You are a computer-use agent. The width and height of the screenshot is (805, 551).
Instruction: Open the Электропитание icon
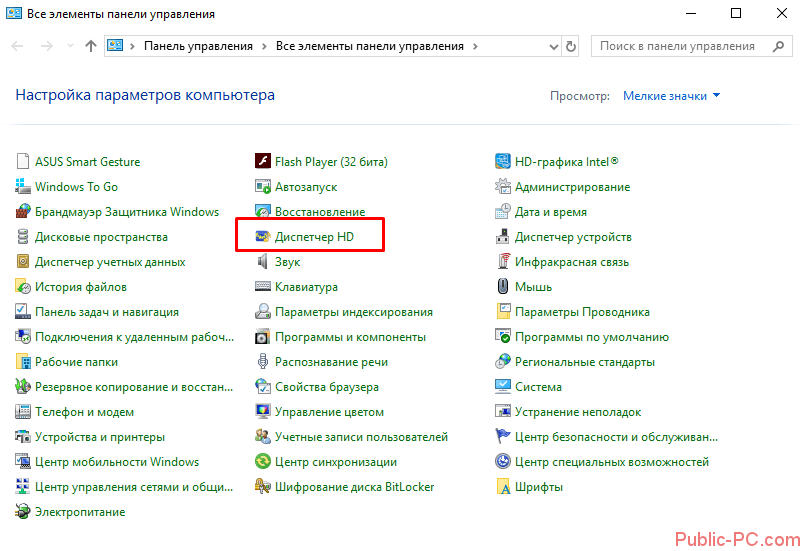(x=23, y=512)
